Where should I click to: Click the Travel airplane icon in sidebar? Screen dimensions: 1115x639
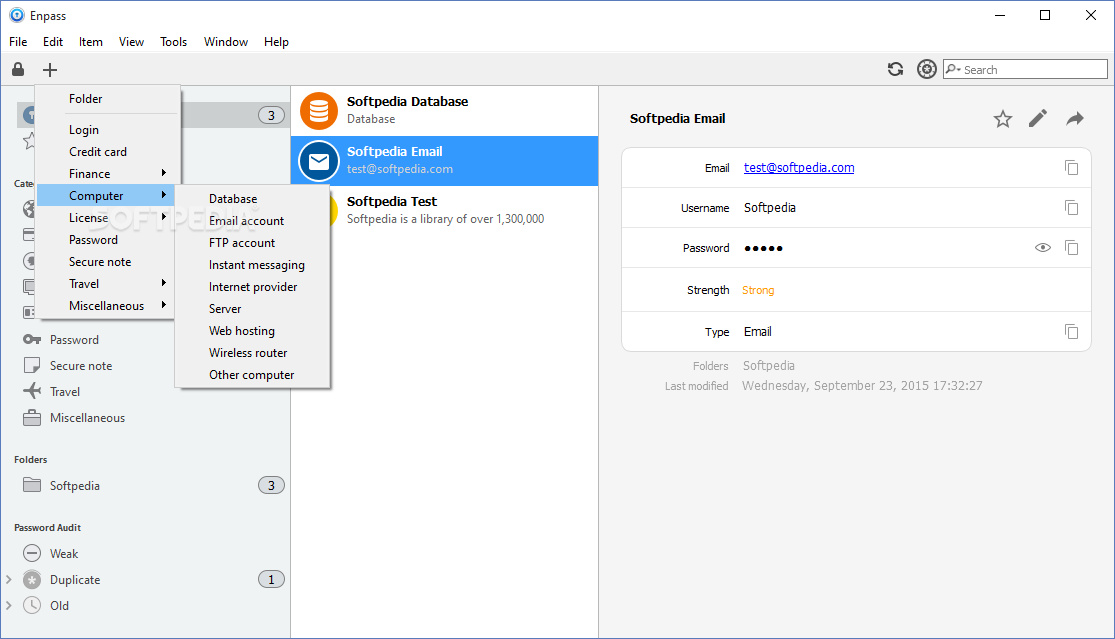pos(32,391)
